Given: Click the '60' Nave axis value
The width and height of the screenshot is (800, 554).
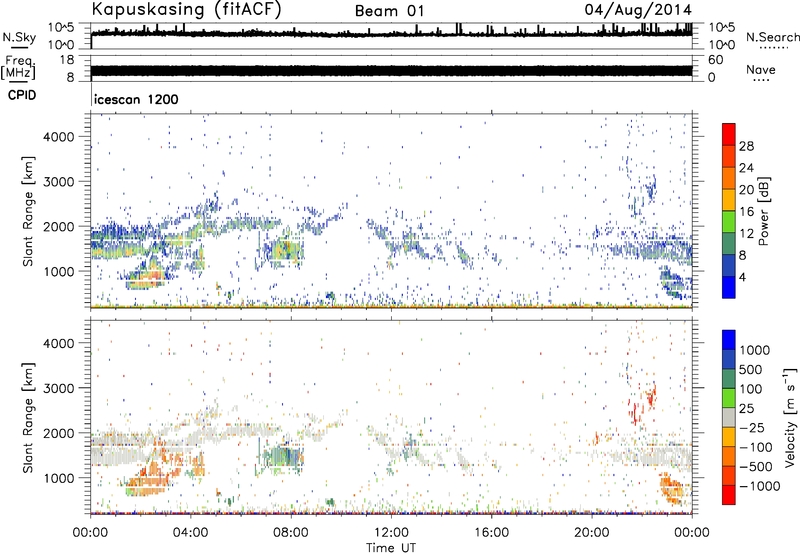Looking at the screenshot, I should (x=715, y=60).
